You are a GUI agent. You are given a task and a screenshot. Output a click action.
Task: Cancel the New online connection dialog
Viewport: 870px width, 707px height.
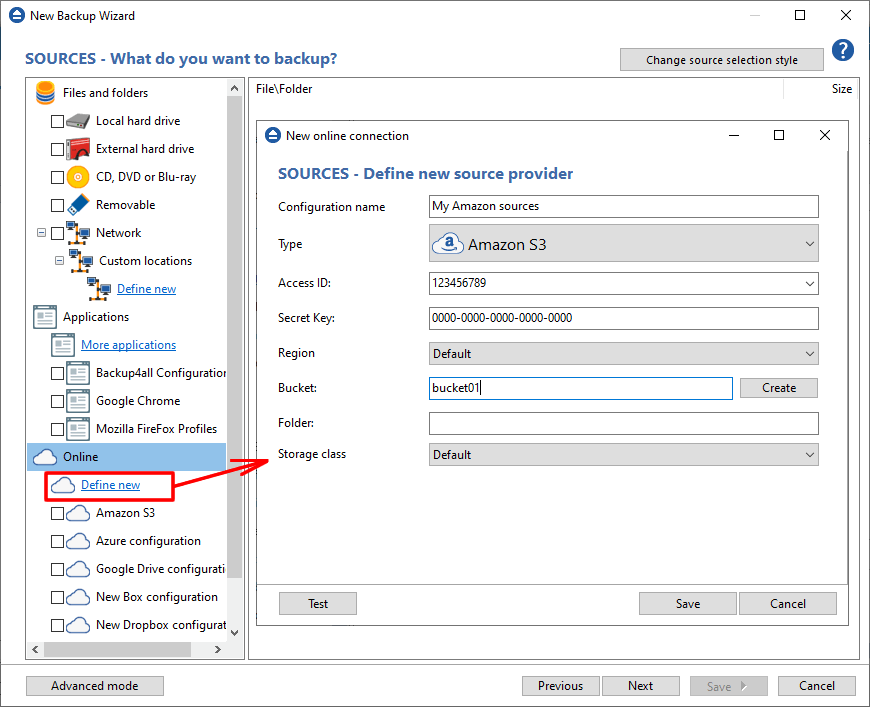tap(787, 604)
